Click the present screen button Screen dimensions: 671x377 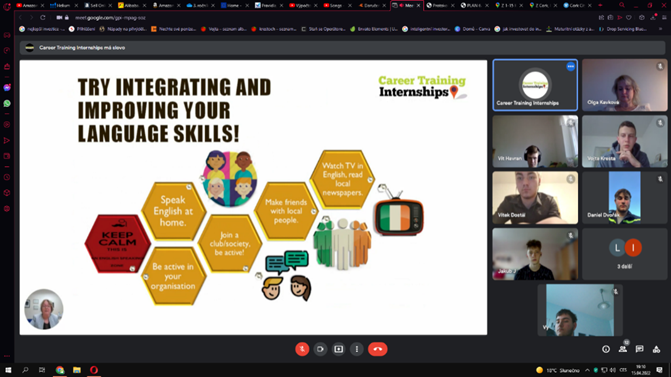338,349
